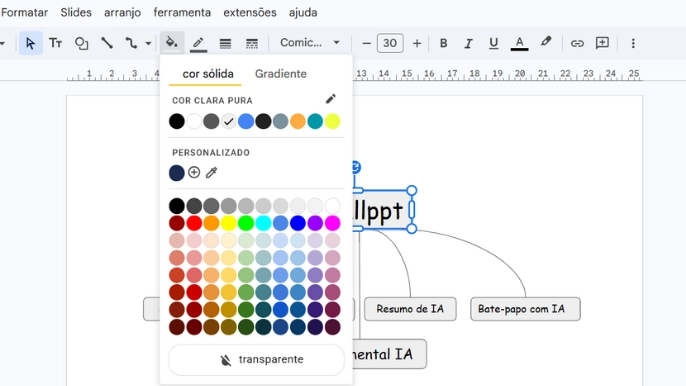Edit theme colors with the pencil icon

(331, 99)
